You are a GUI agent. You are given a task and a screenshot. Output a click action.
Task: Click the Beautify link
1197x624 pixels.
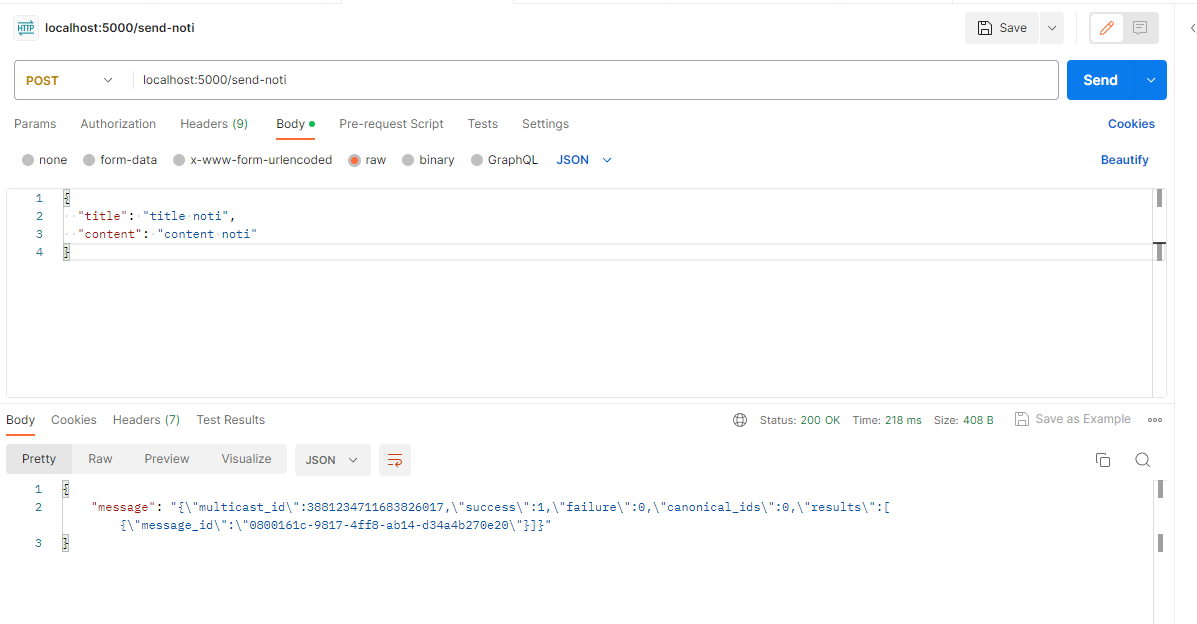1124,160
